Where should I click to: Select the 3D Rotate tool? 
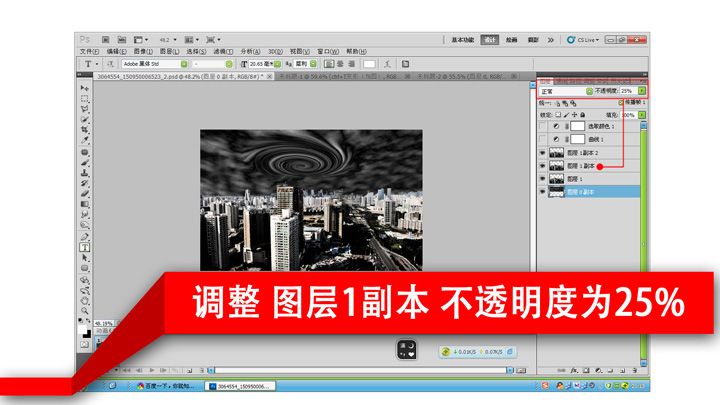pyautogui.click(x=84, y=280)
